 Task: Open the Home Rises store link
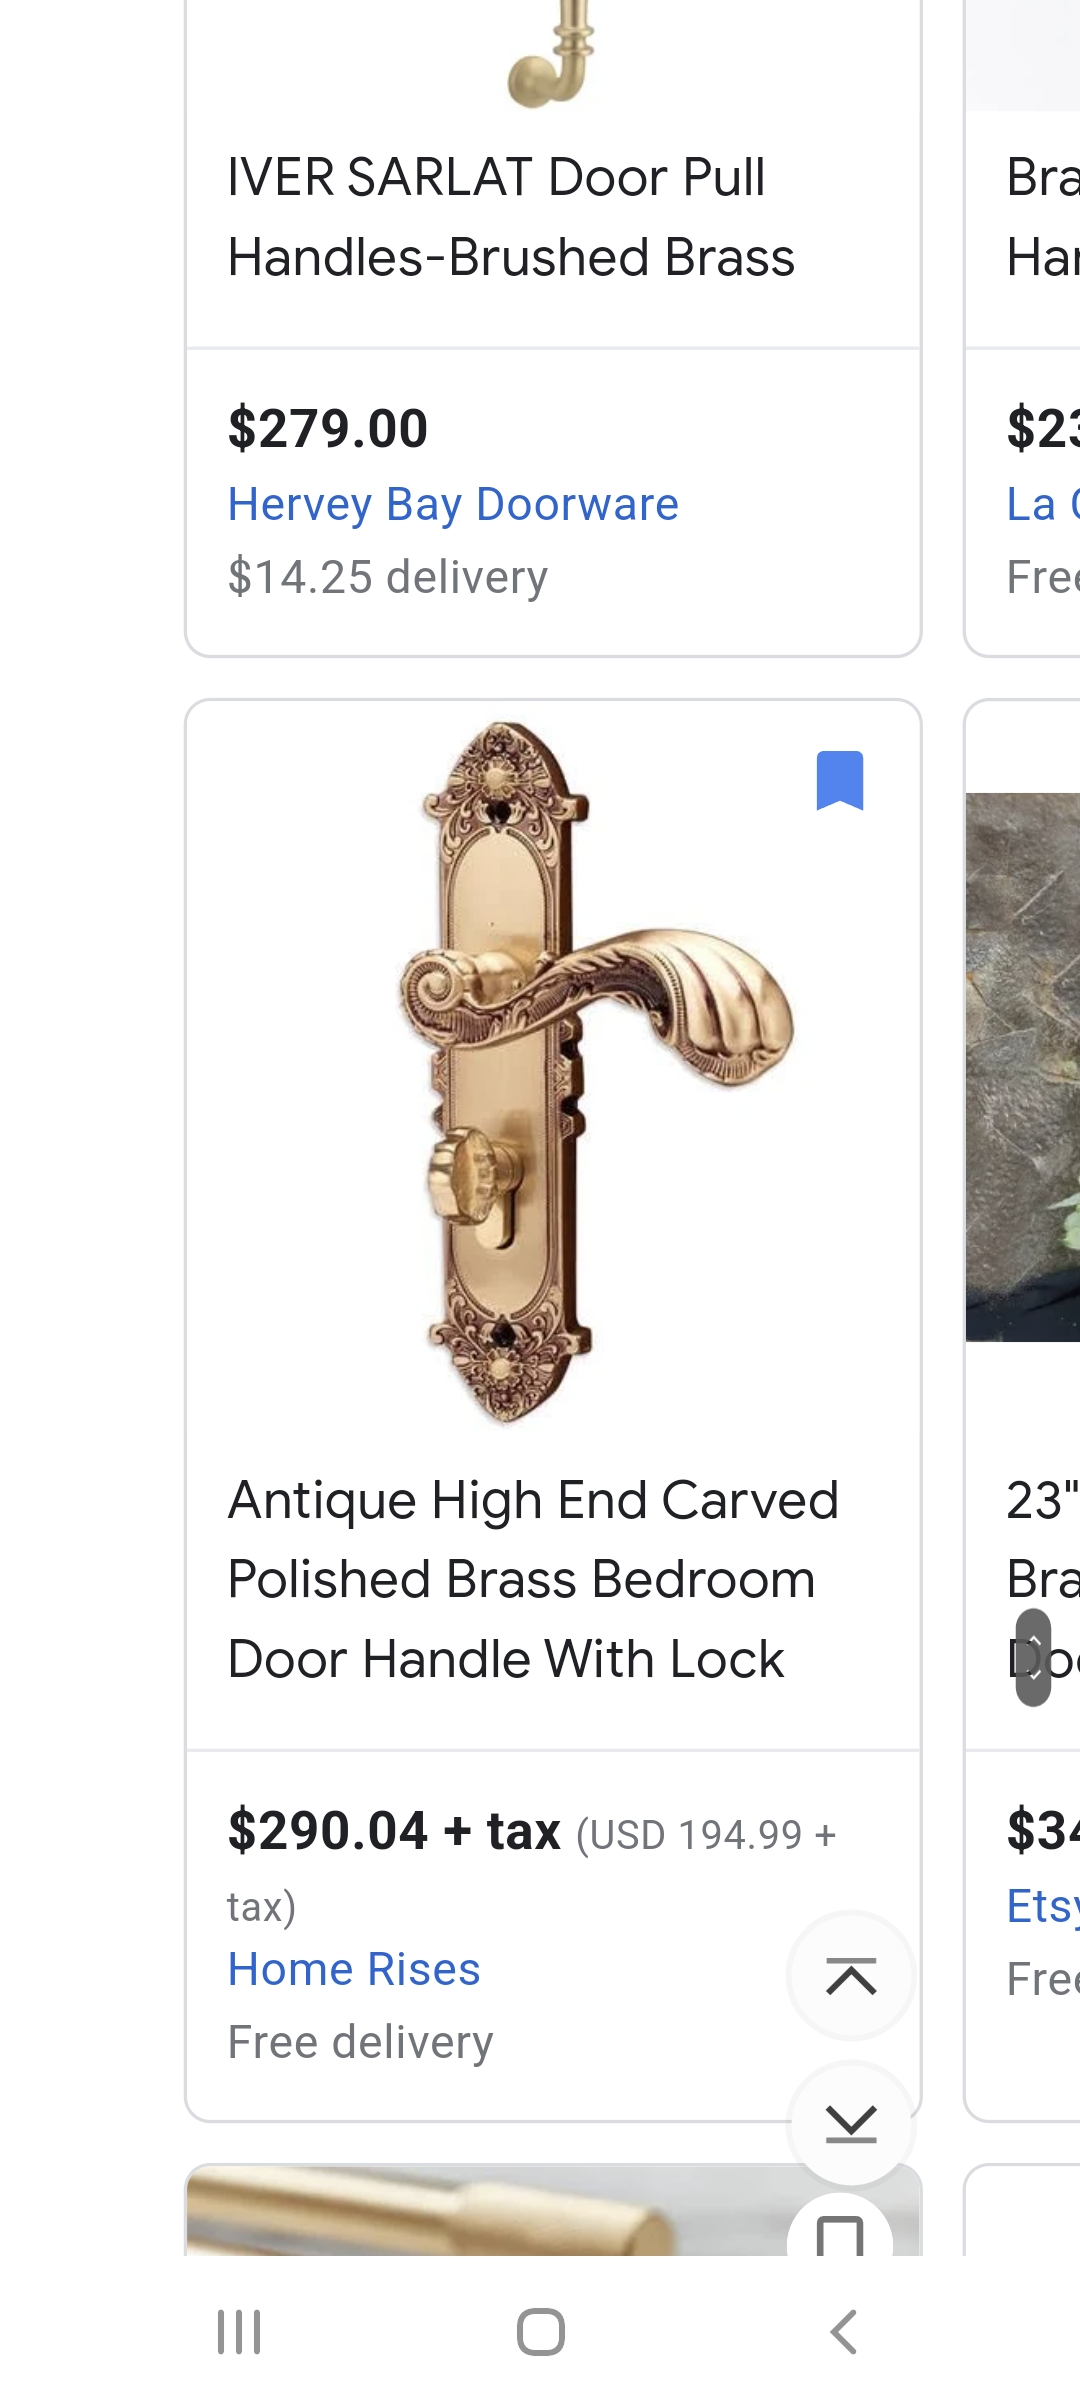[354, 1969]
